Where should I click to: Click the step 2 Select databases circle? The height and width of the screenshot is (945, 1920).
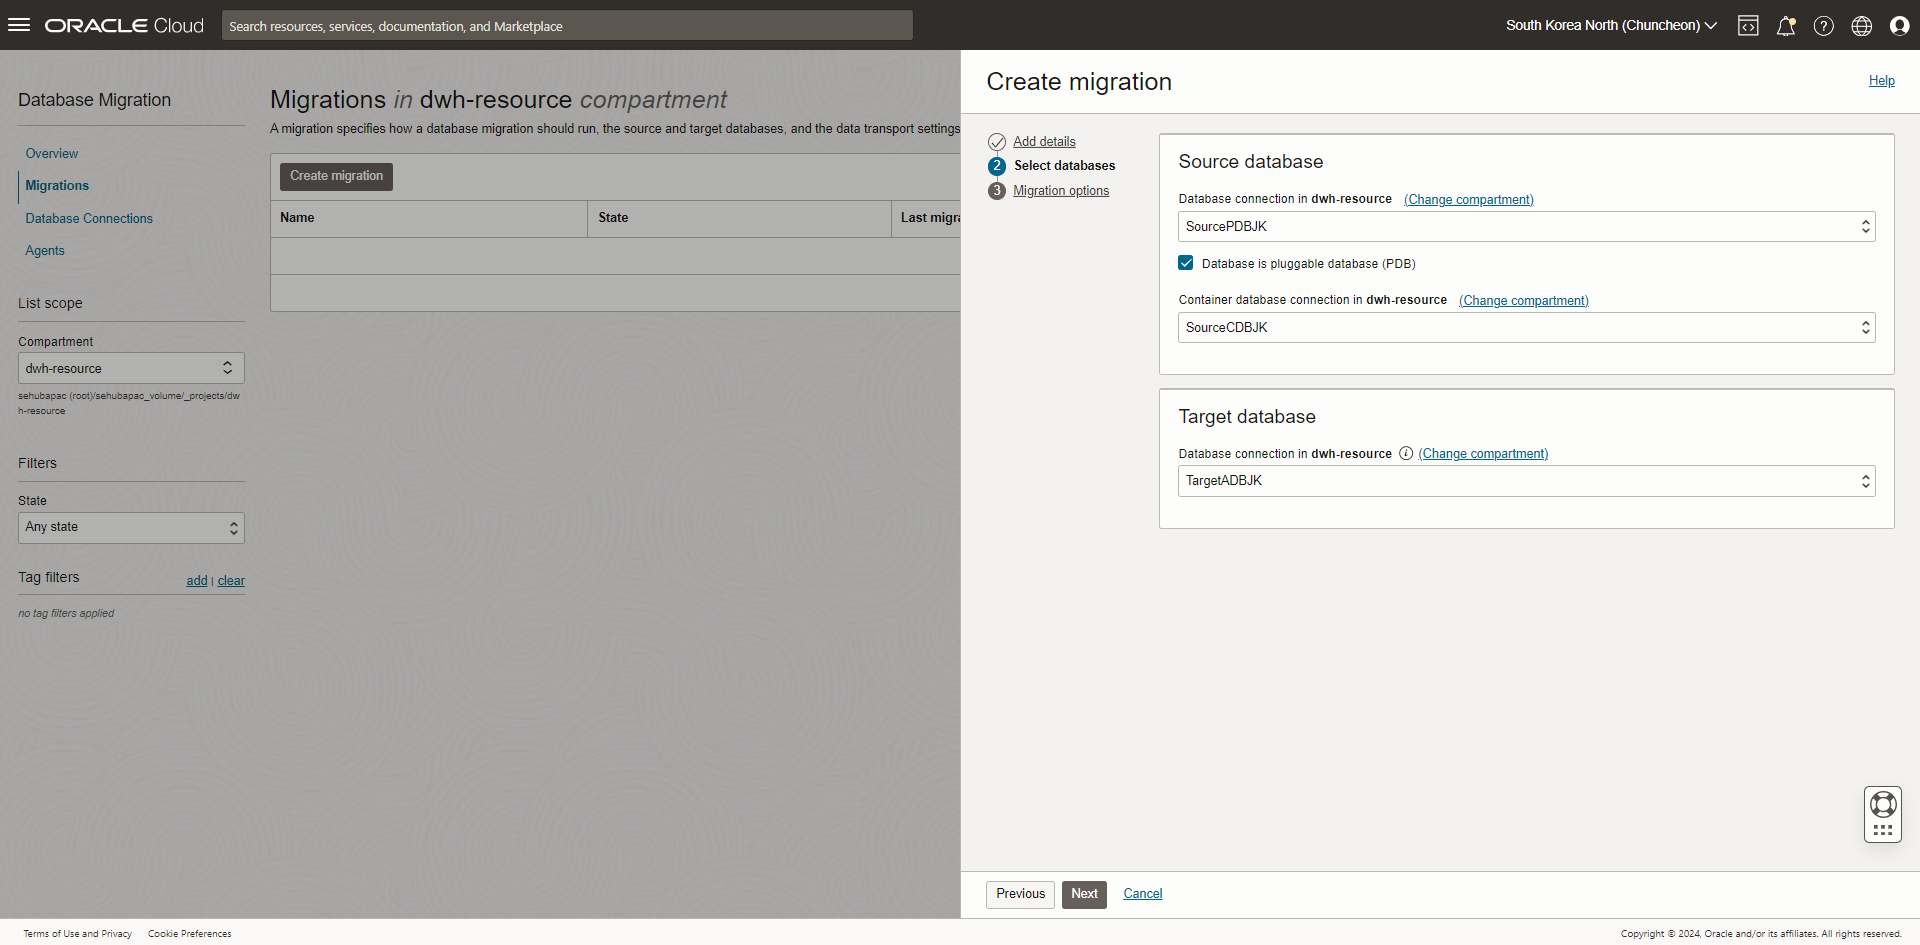click(x=997, y=166)
